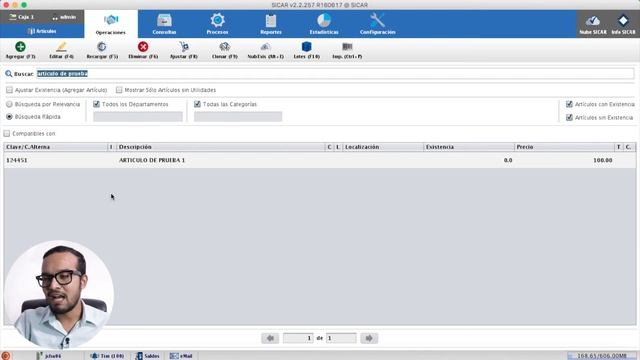Click the Eliminar (F6) red delete icon
Viewport: 640px width, 360px height.
click(x=143, y=47)
